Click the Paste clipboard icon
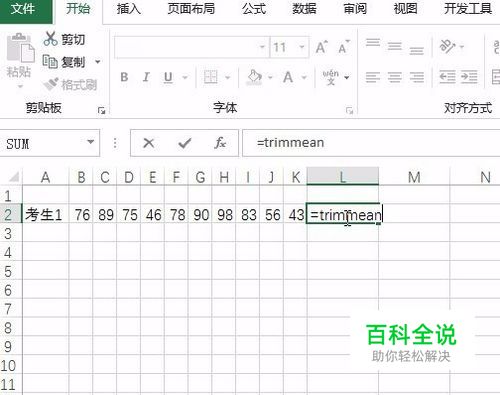 (x=21, y=47)
